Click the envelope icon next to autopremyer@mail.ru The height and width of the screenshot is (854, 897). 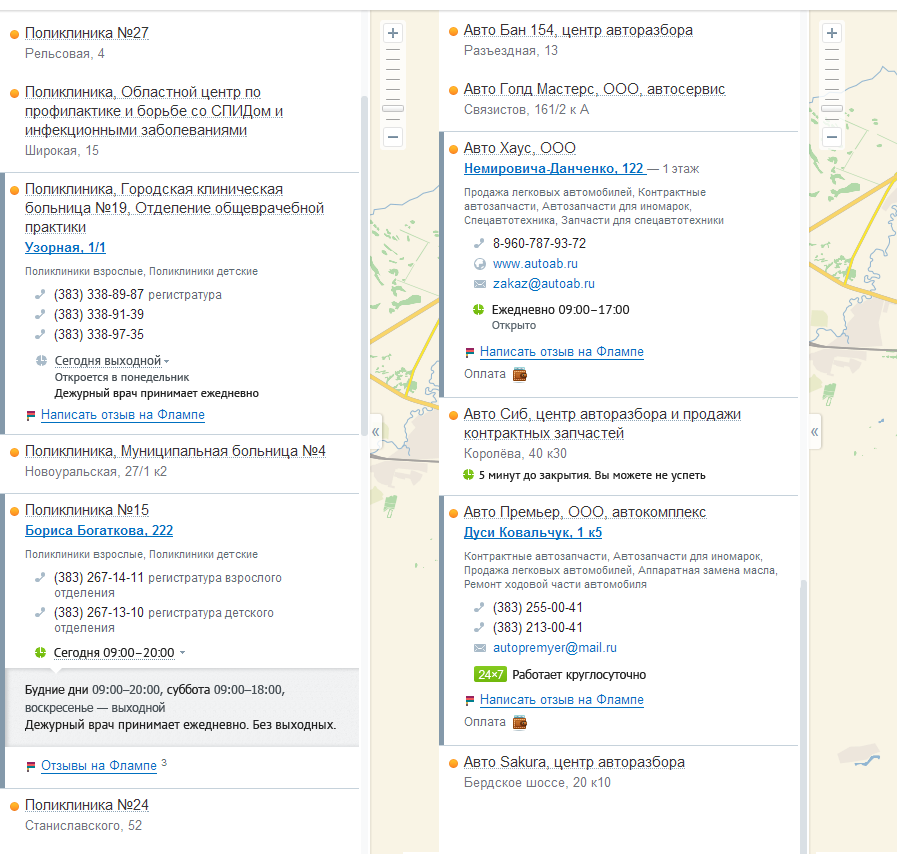[479, 648]
